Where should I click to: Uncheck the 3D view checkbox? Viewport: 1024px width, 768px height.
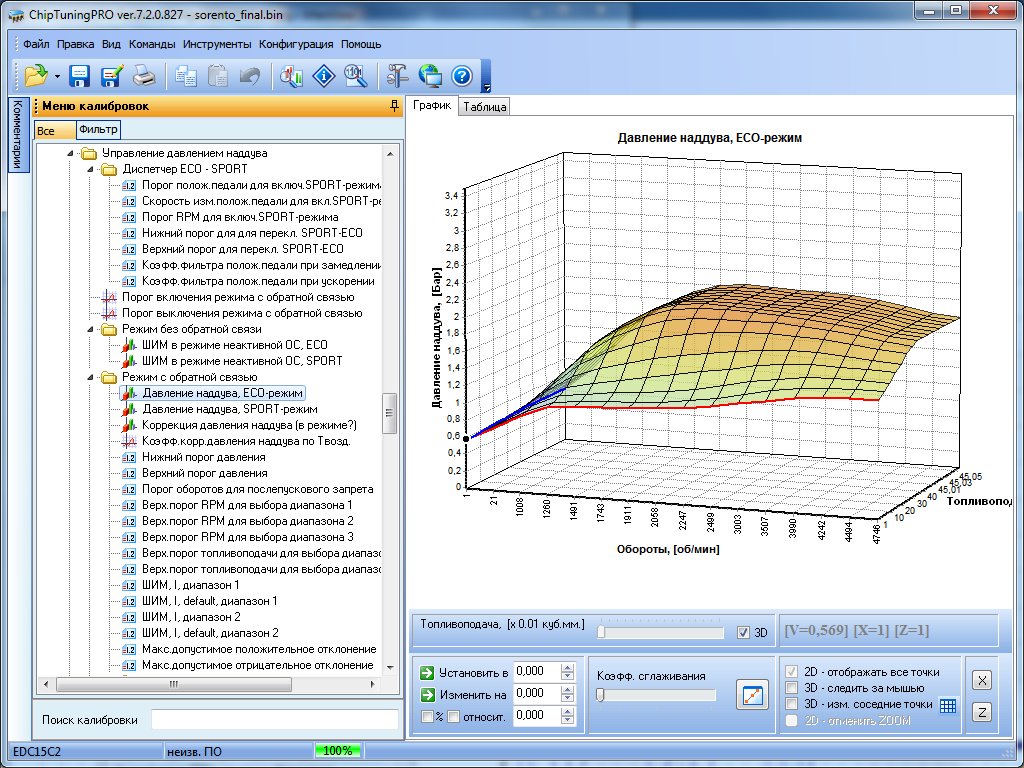(742, 632)
